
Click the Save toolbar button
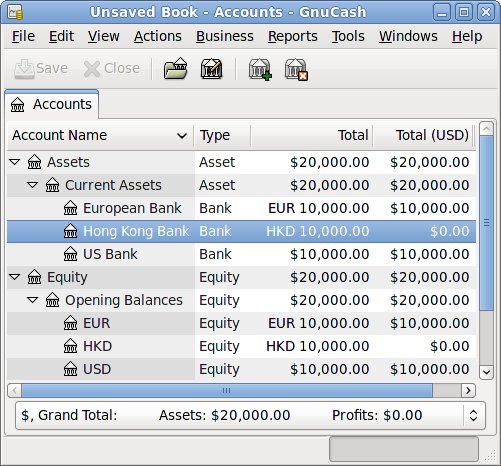[x=41, y=68]
